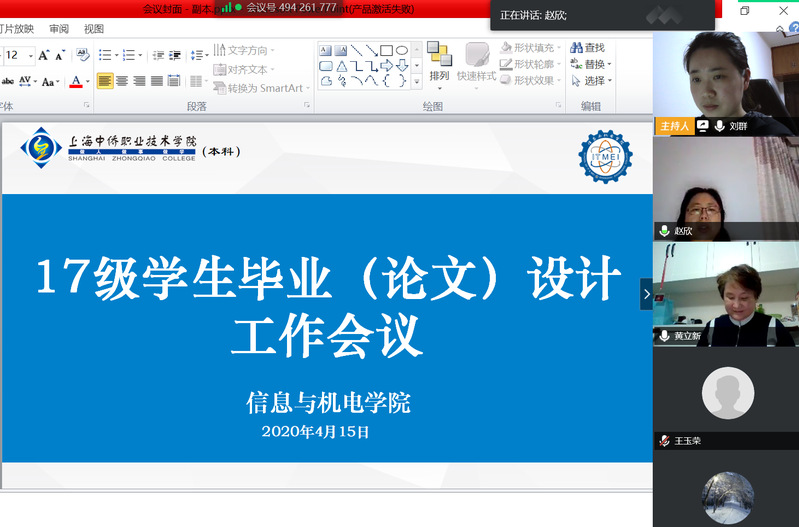Screen dimensions: 799x527
Task: Click the 替换 (Replace) button
Action: click(590, 64)
